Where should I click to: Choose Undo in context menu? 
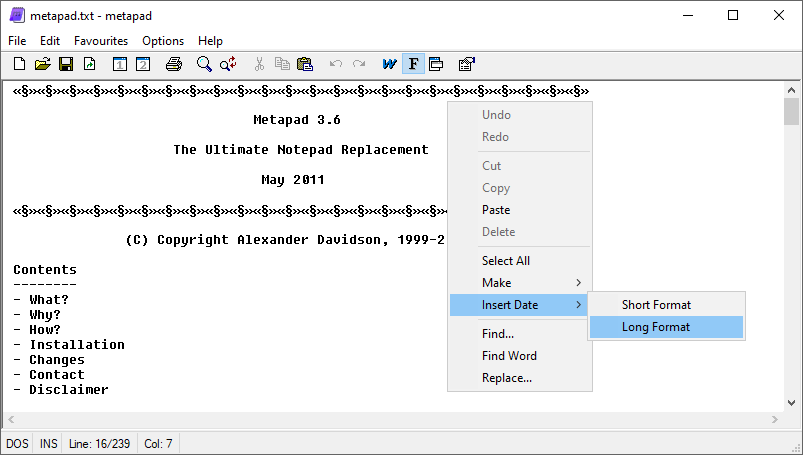coord(520,115)
